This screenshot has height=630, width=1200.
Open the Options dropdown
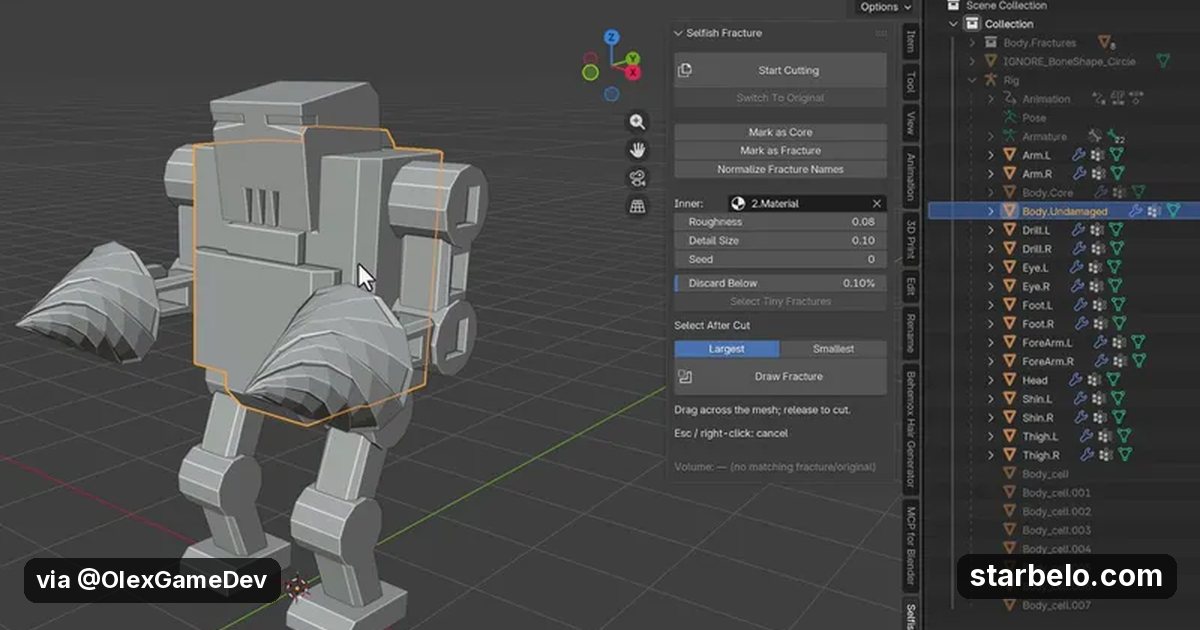click(x=885, y=7)
